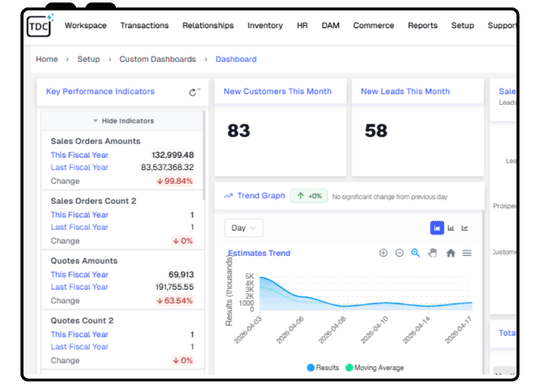The width and height of the screenshot is (540, 384).
Task: Click the Dashboard breadcrumb
Action: 236,59
